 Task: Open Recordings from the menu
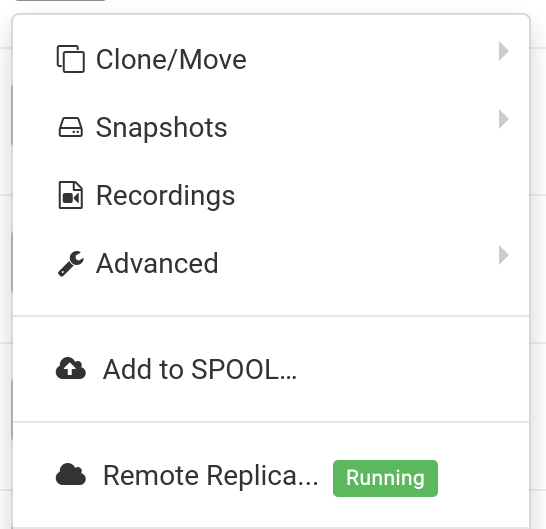(x=271, y=195)
